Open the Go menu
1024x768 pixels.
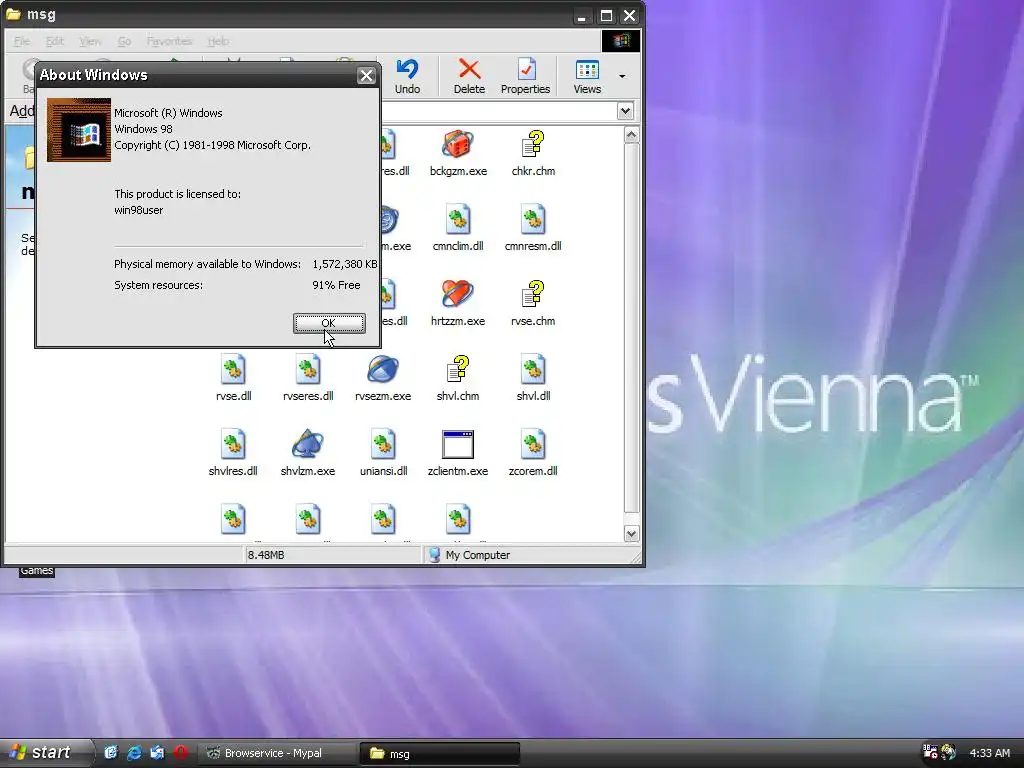pyautogui.click(x=124, y=41)
